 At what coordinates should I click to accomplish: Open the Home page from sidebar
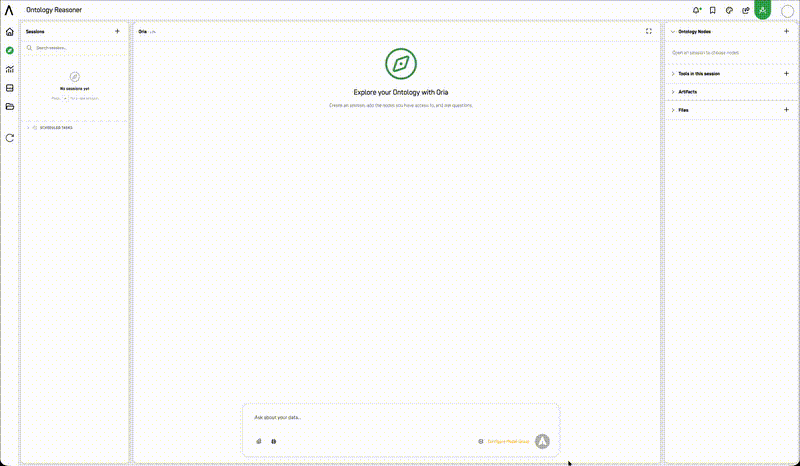(x=10, y=32)
